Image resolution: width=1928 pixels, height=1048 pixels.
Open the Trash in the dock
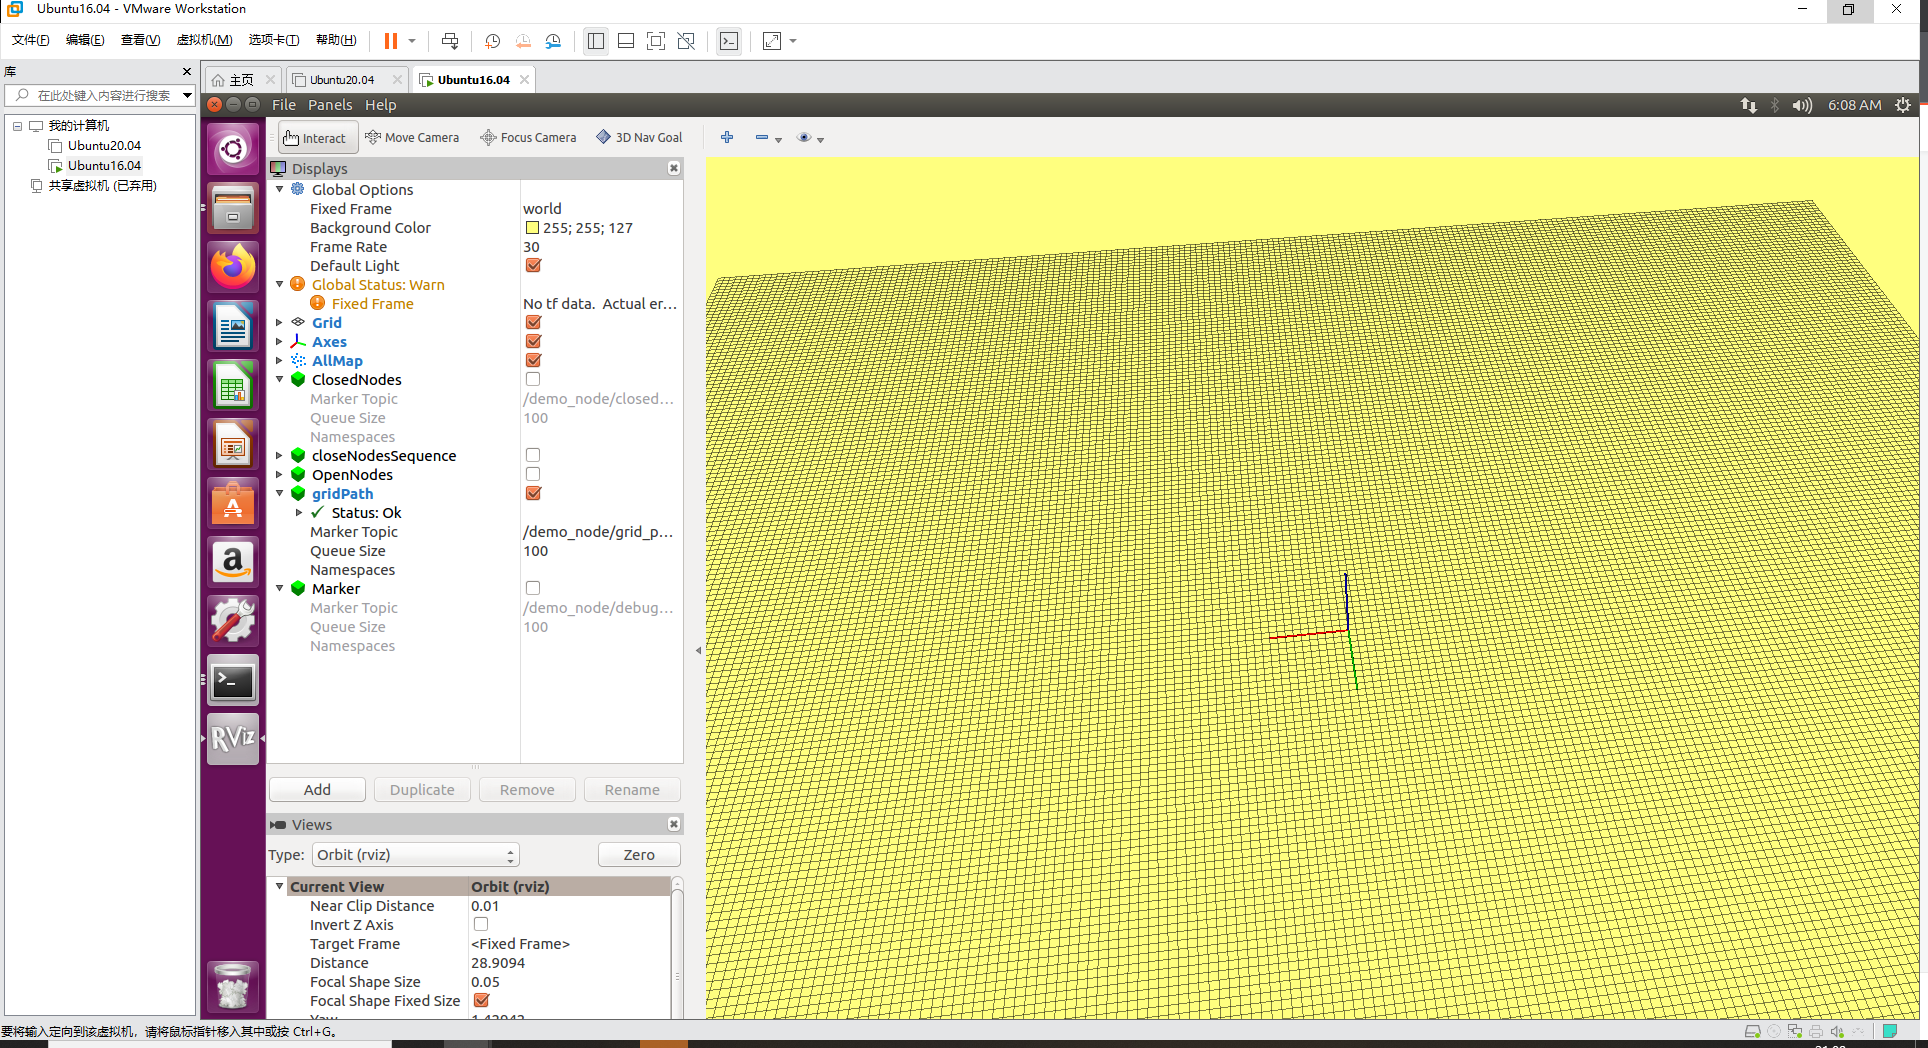pos(233,986)
